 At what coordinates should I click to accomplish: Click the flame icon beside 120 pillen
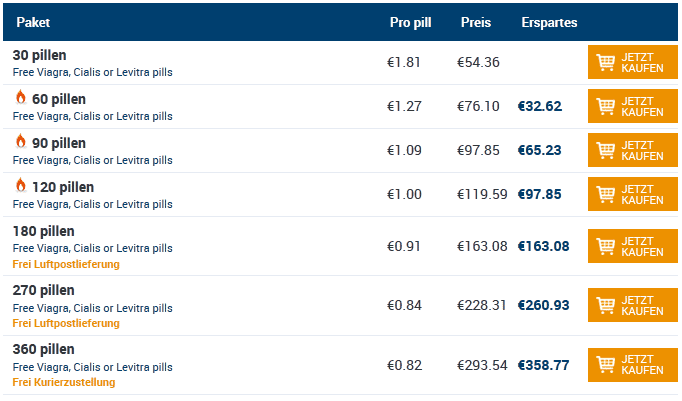coord(20,186)
